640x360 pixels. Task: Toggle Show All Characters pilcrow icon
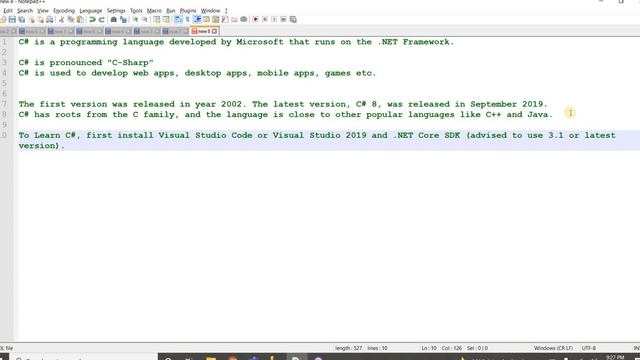tap(187, 20)
